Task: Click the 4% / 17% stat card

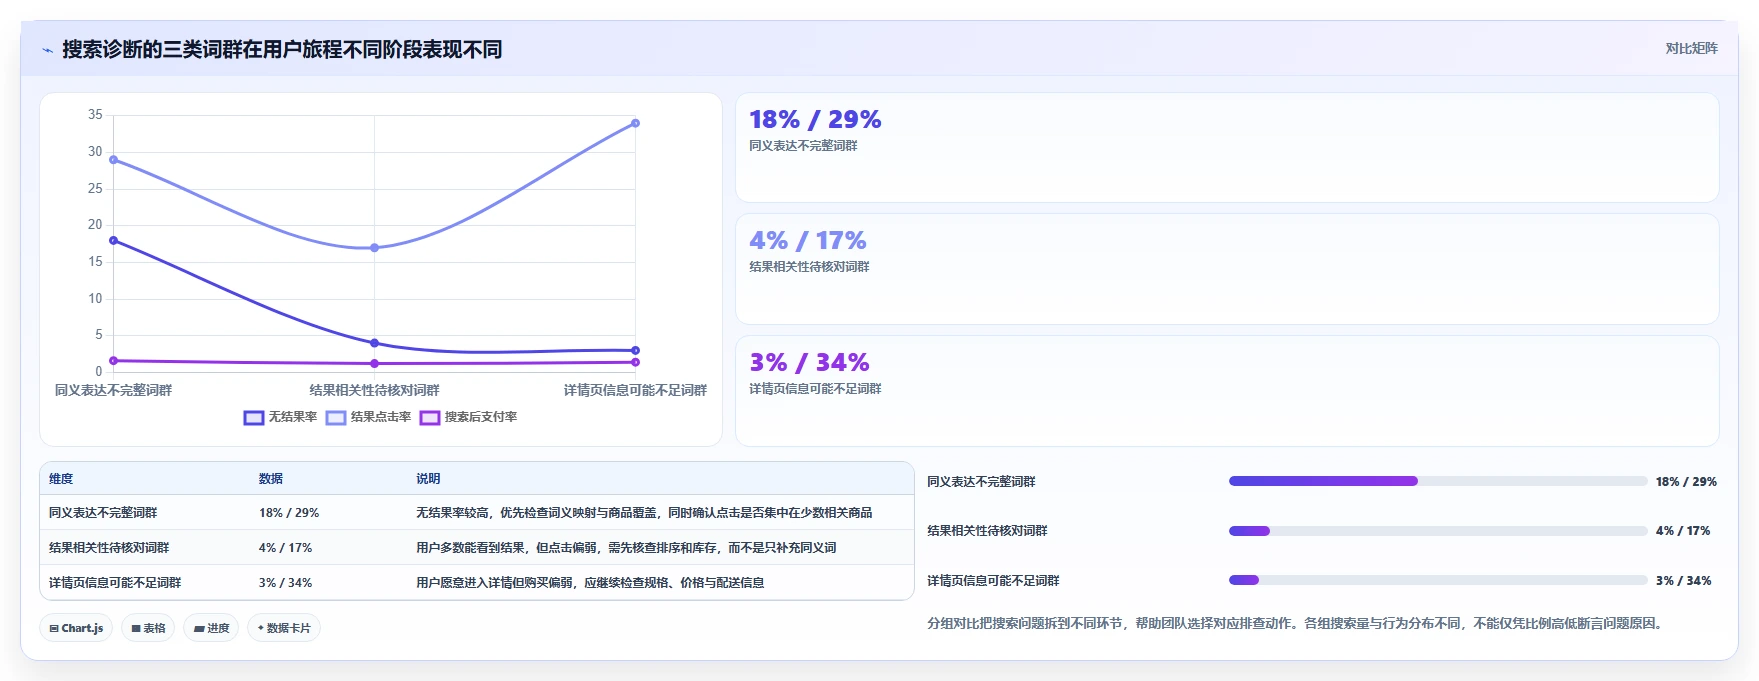Action: (x=1227, y=269)
